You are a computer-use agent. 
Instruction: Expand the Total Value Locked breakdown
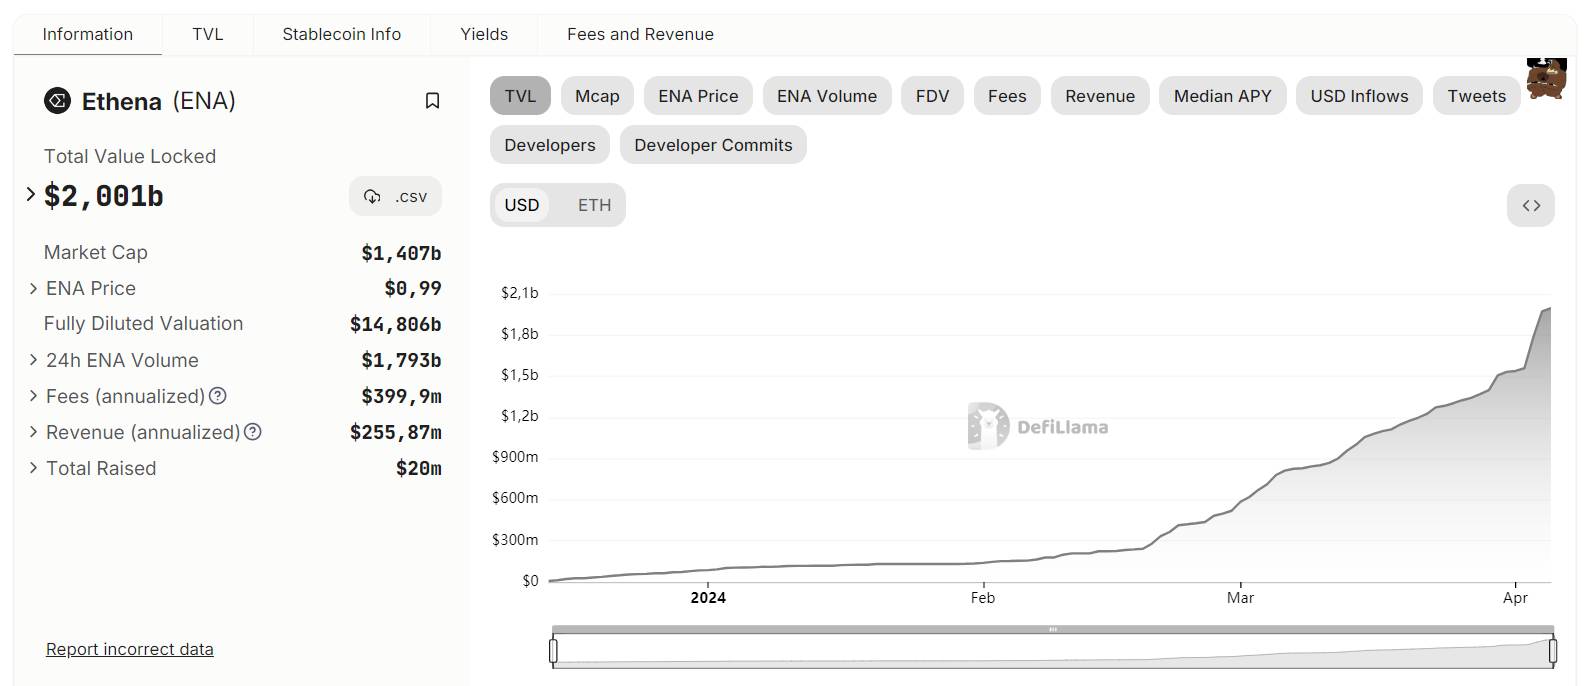coord(31,194)
